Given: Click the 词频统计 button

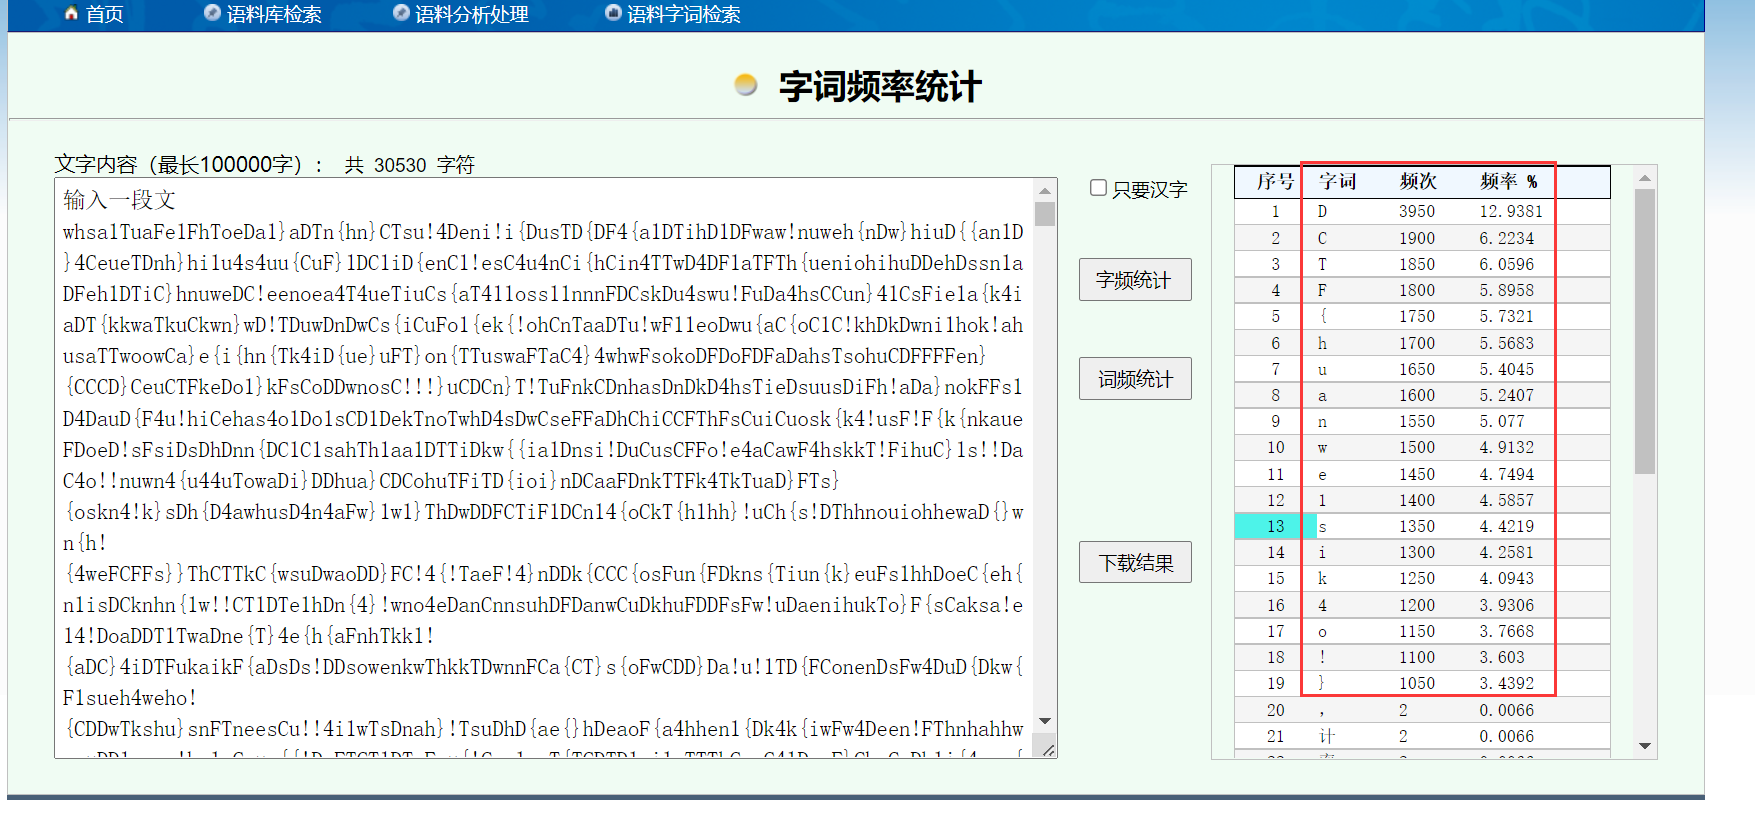Looking at the screenshot, I should coord(1135,379).
